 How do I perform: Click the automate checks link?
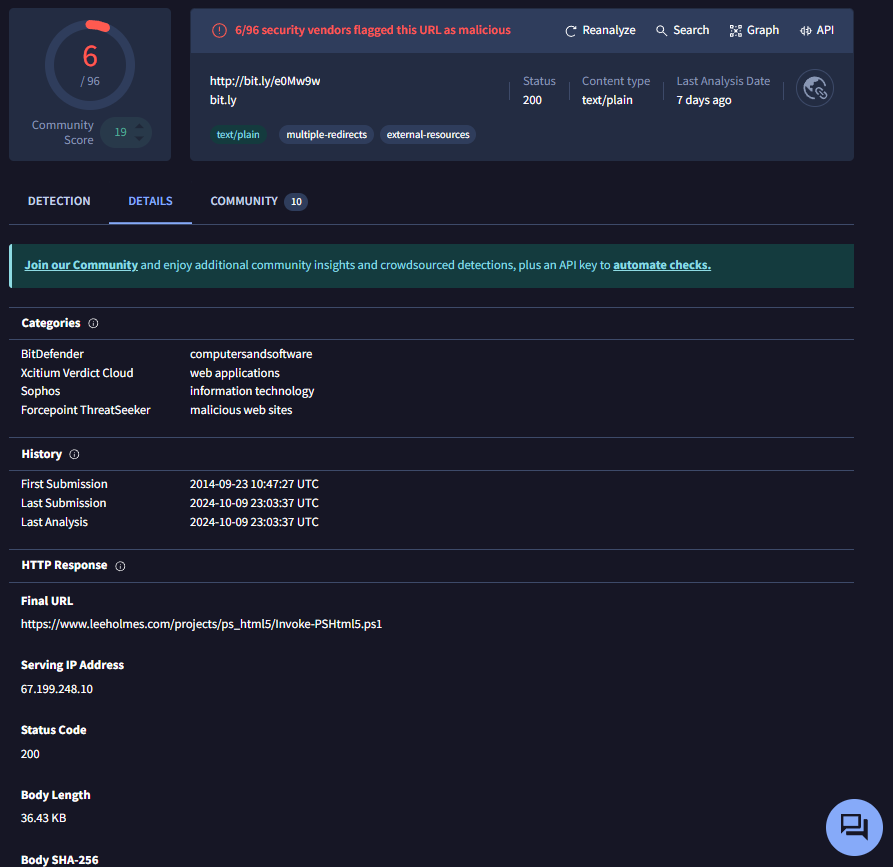[662, 265]
